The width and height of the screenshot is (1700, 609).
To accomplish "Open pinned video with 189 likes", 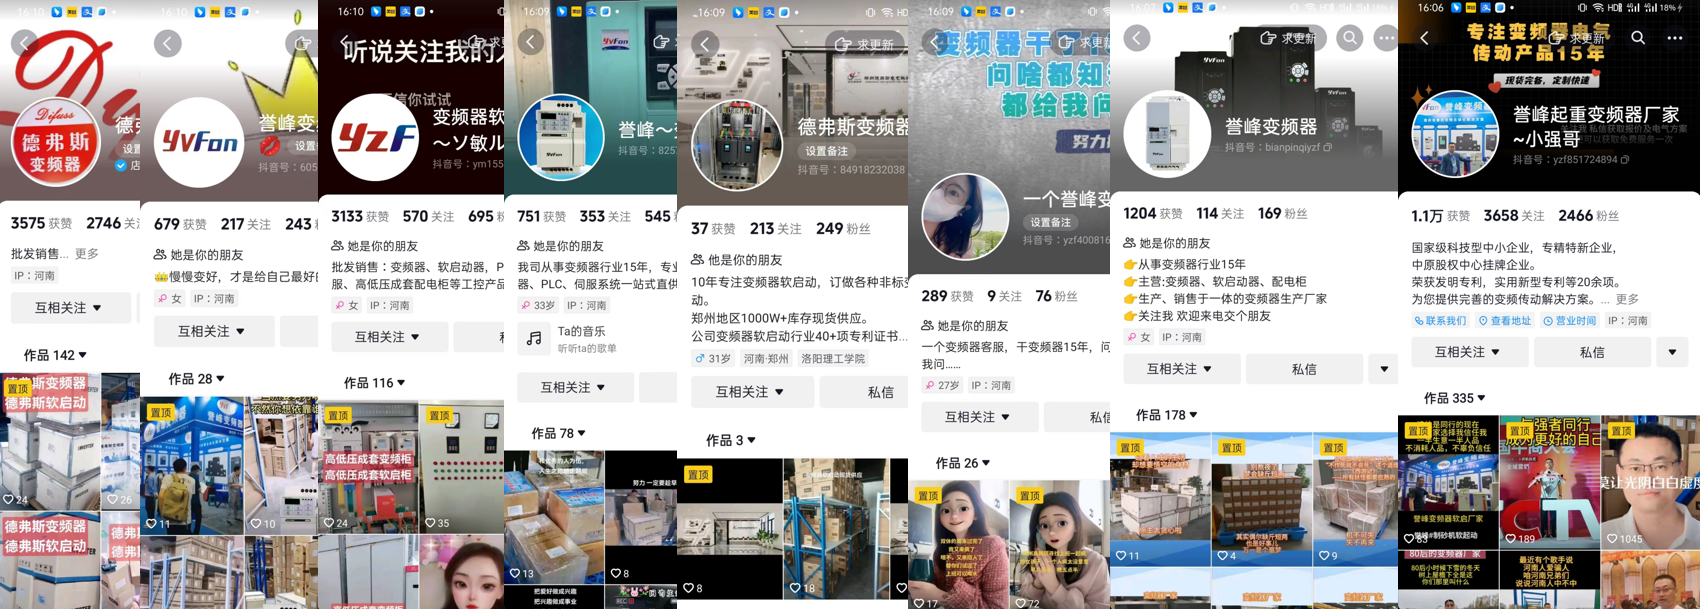I will [x=1549, y=482].
